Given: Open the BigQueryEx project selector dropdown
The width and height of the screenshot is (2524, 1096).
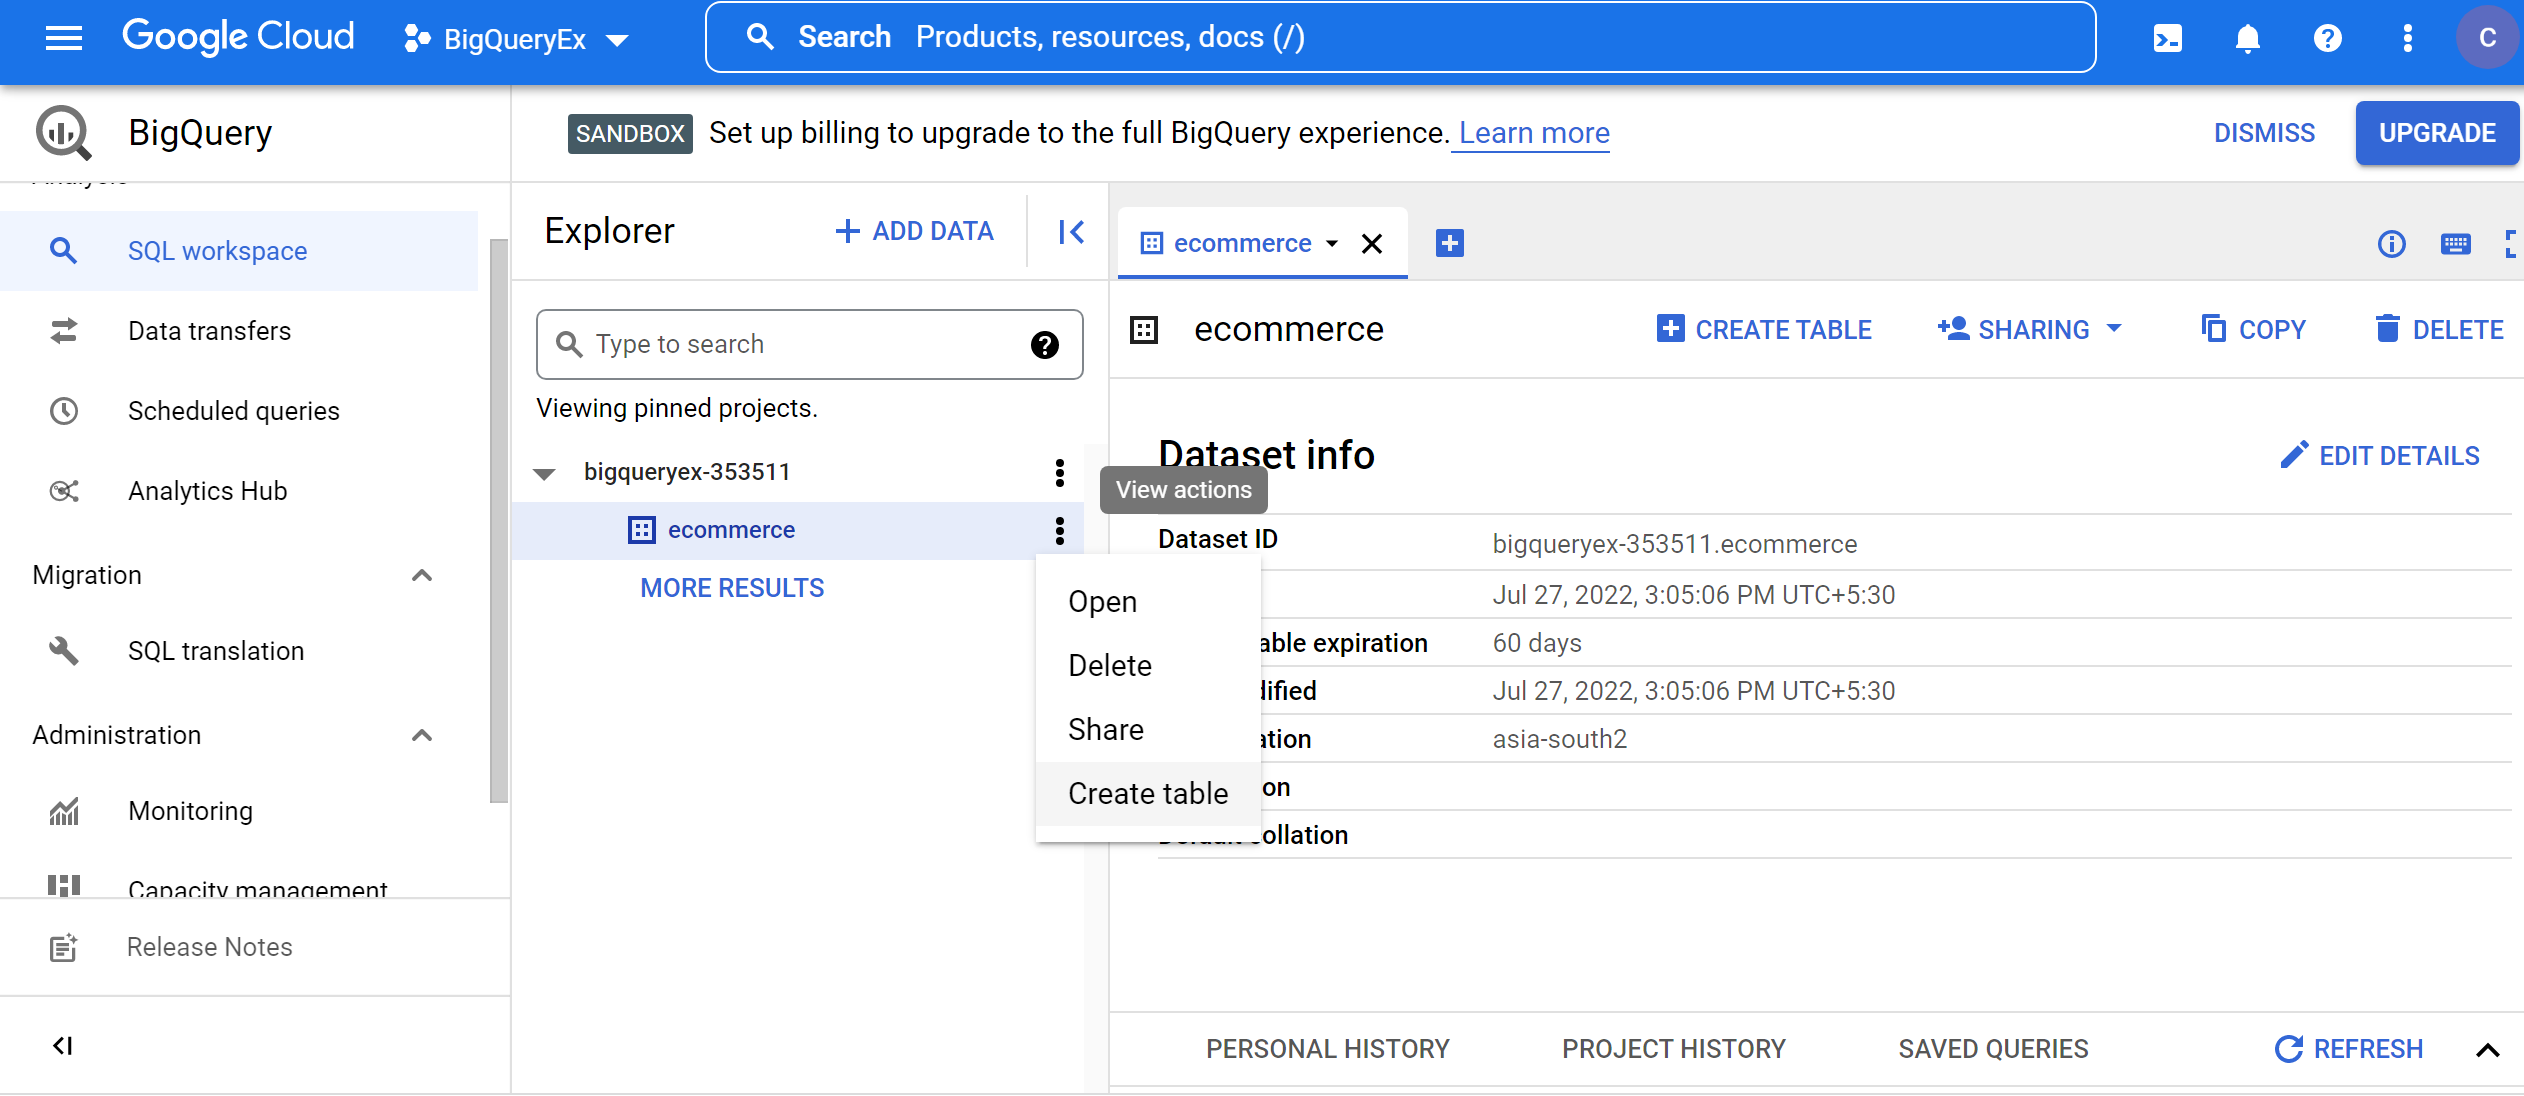Looking at the screenshot, I should tap(515, 39).
